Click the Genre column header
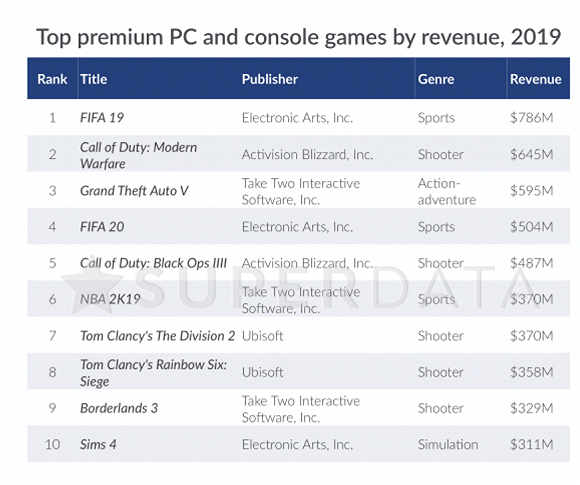 pos(436,79)
